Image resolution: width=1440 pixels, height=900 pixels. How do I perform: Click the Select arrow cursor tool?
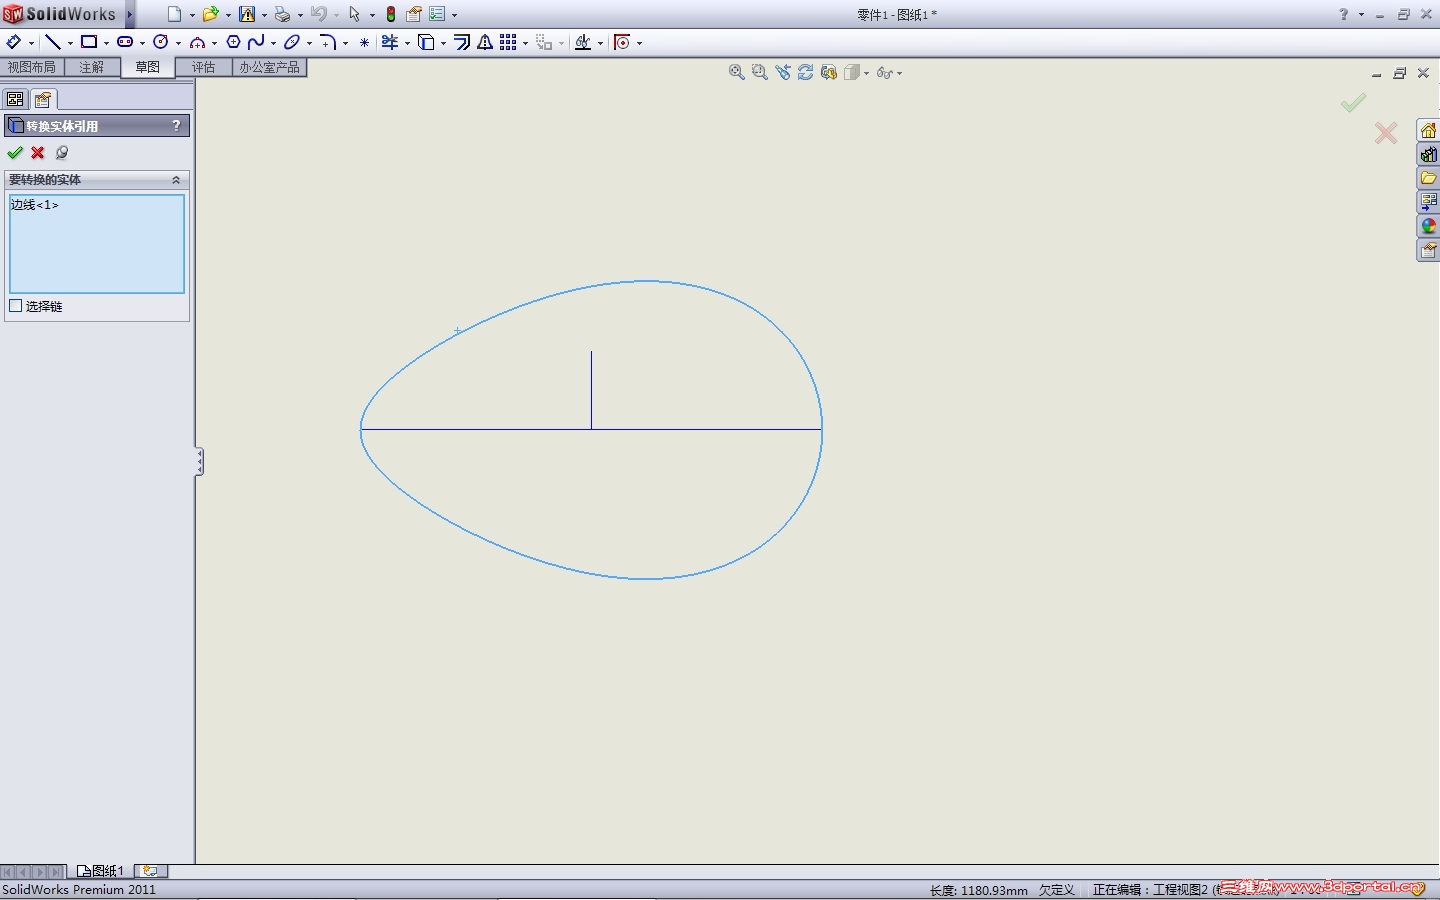tap(354, 14)
